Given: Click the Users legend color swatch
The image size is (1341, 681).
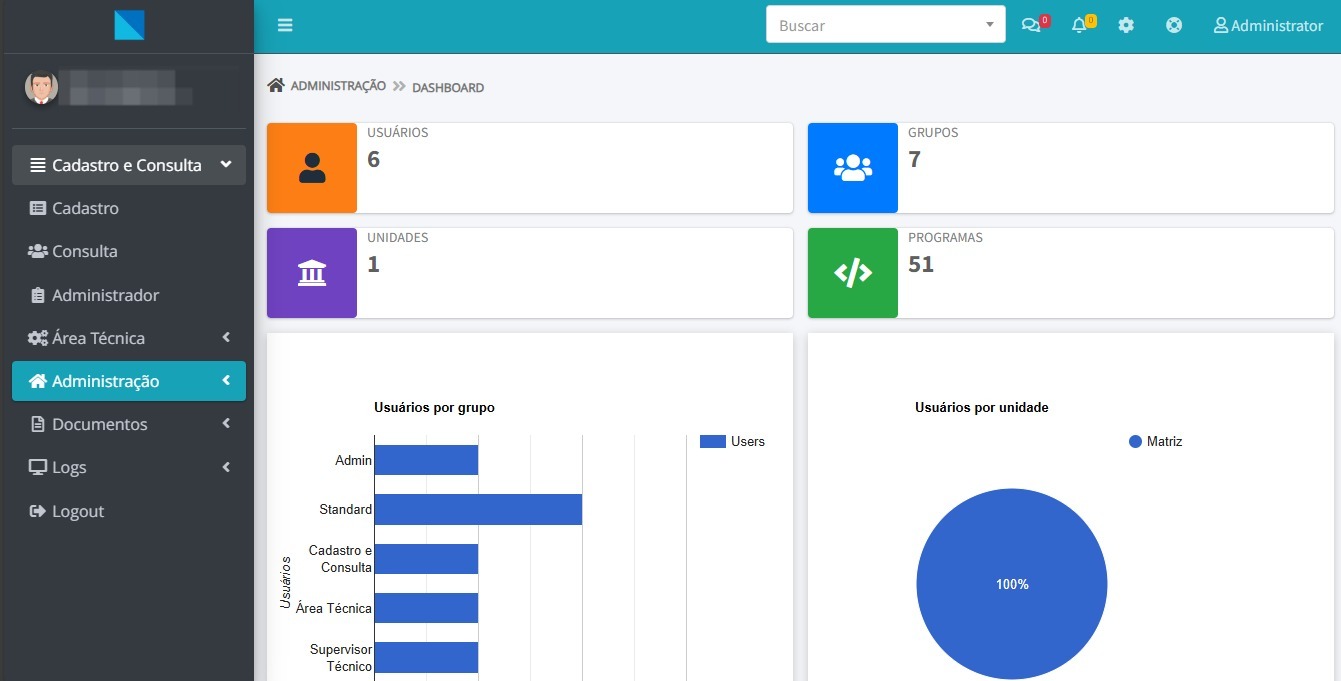Looking at the screenshot, I should (x=712, y=441).
